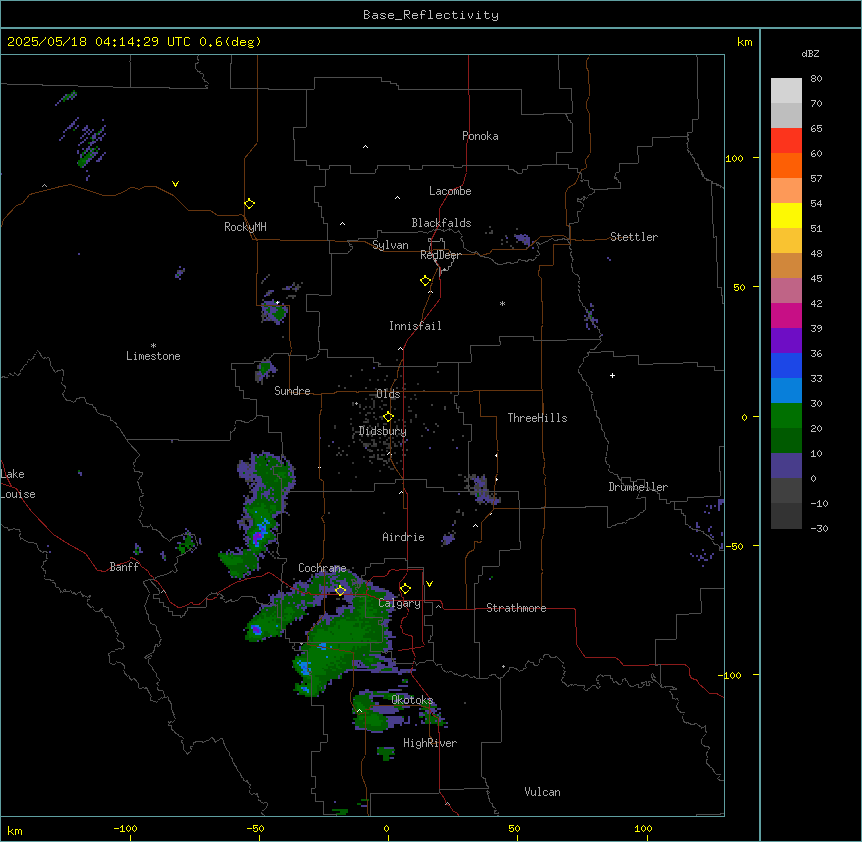This screenshot has height=842, width=862.
Task: Click the RockyMH label
Action: pos(245,227)
